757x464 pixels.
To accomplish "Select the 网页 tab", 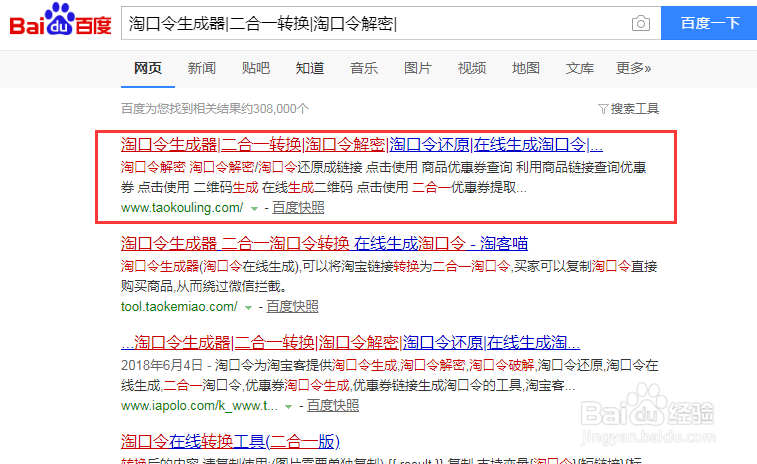I will [x=148, y=68].
